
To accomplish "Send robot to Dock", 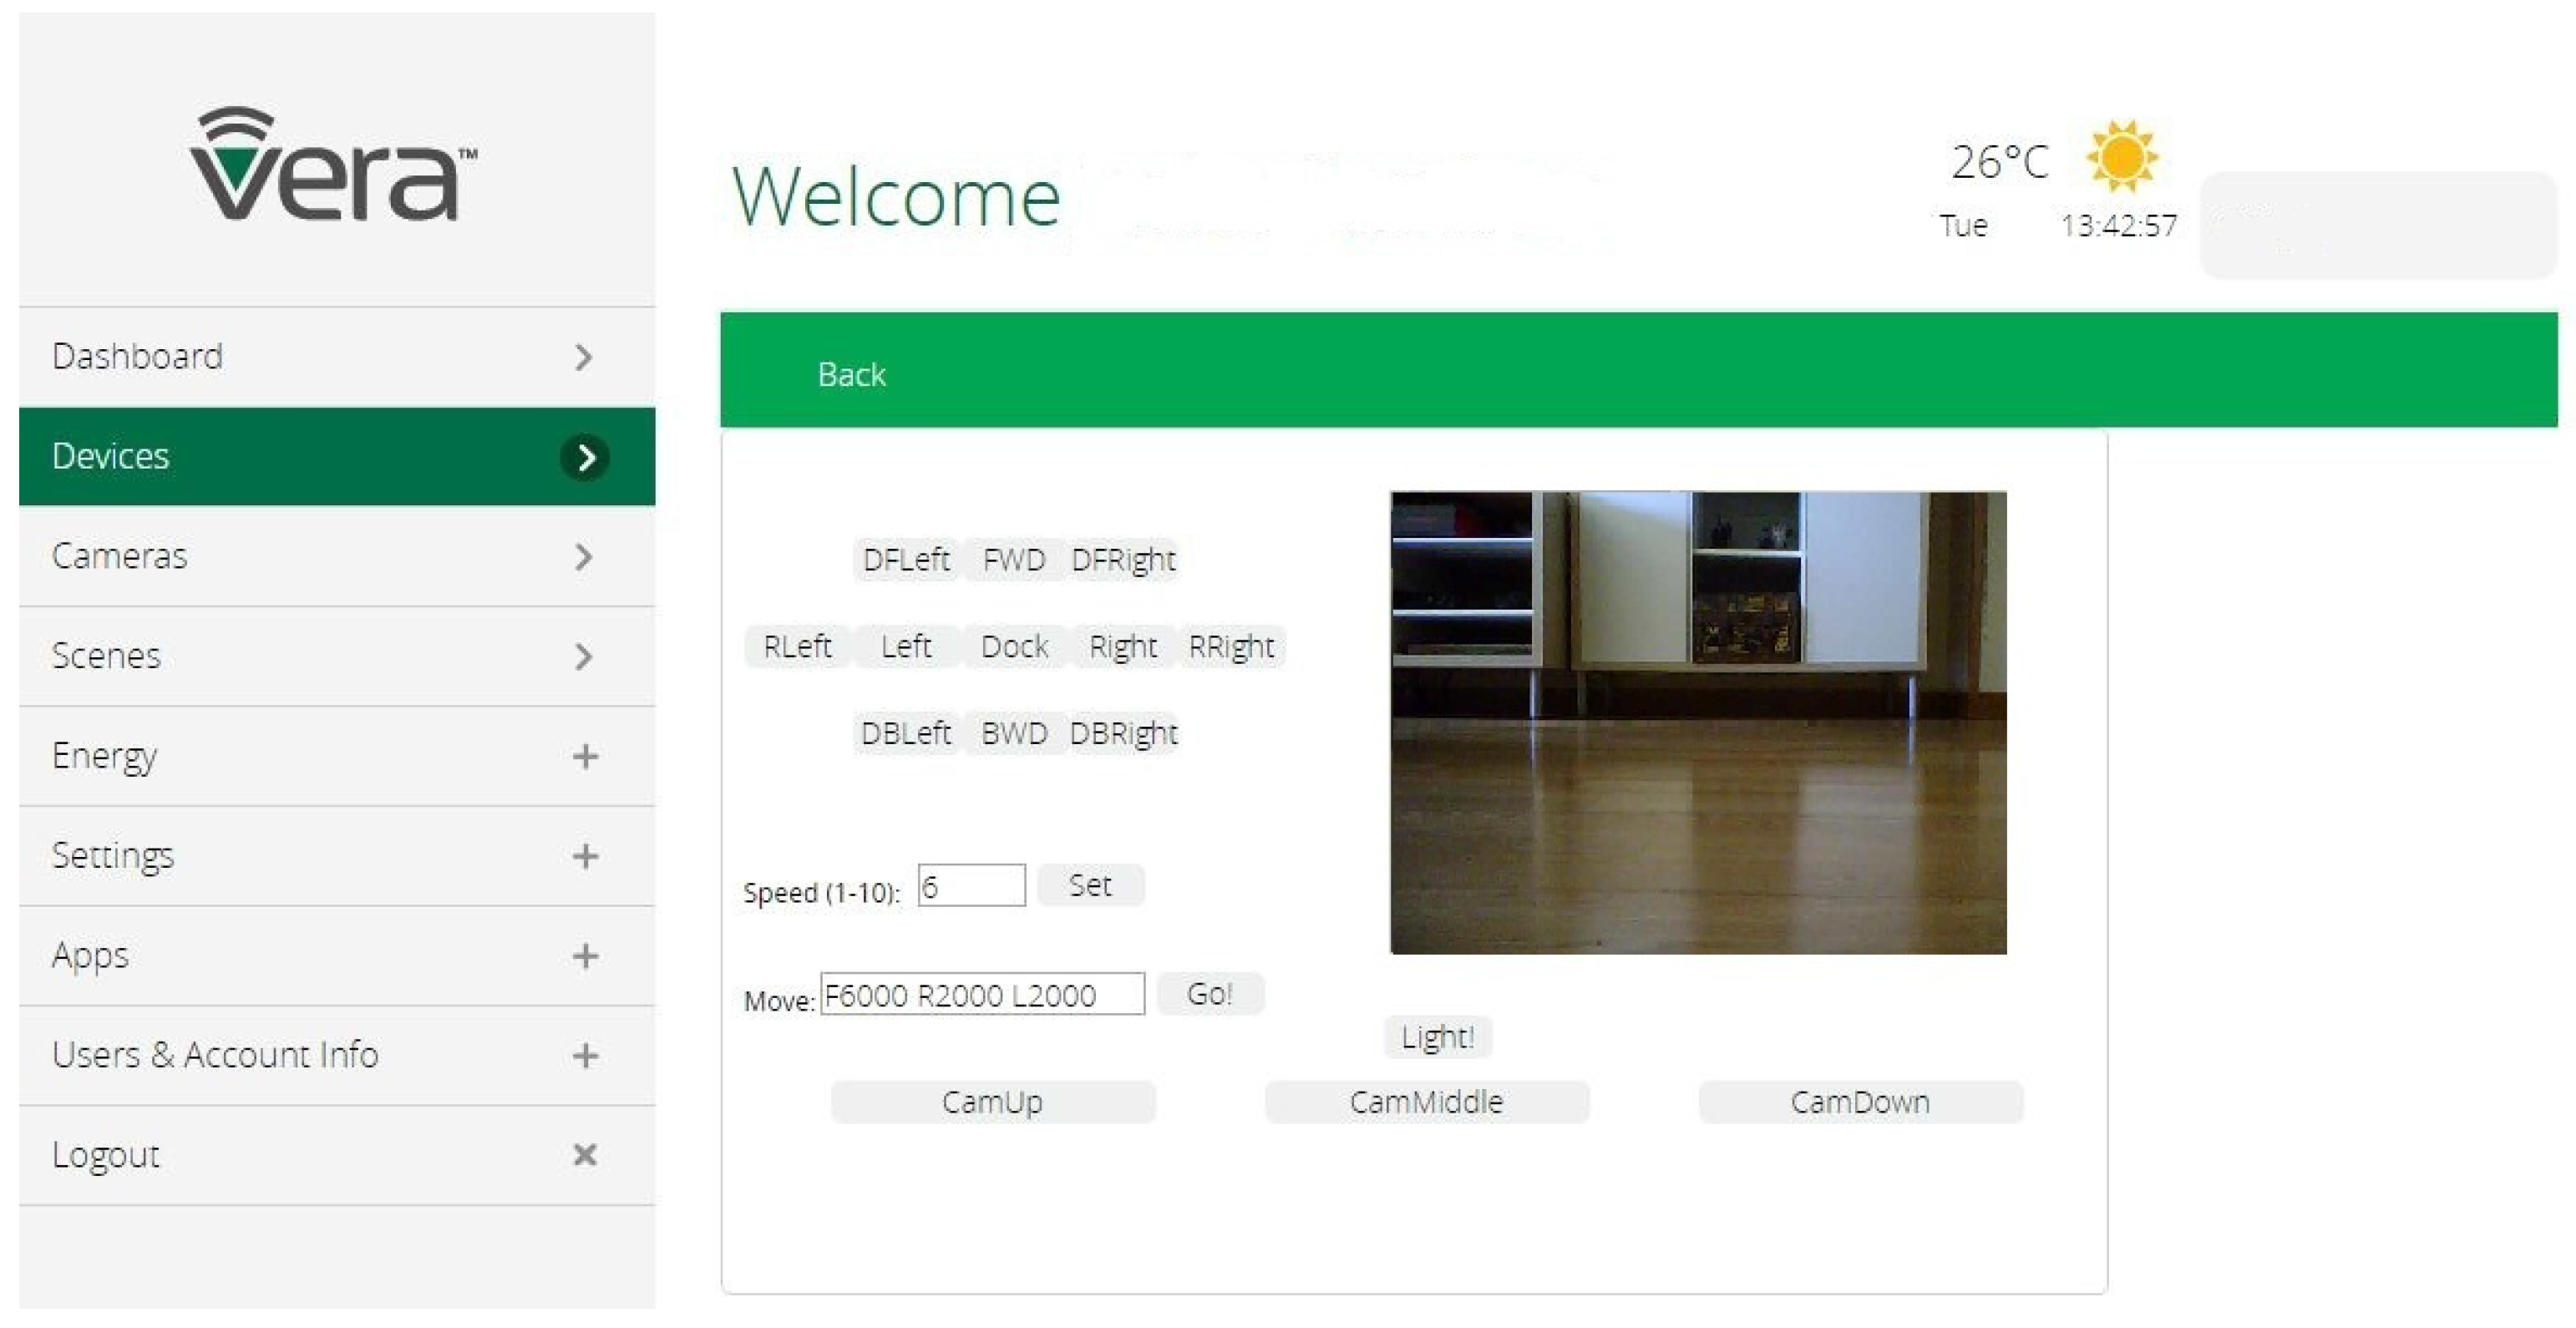I will [1014, 646].
